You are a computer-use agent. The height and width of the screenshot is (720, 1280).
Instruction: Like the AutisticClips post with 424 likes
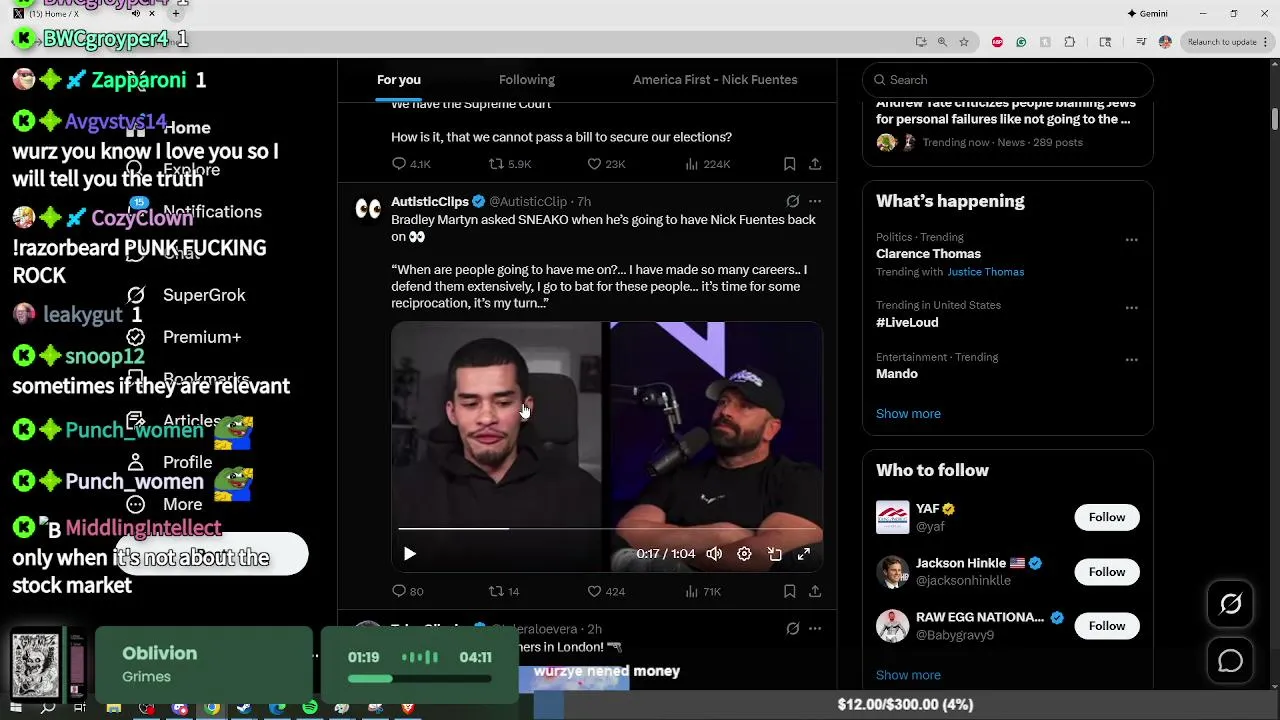point(606,591)
